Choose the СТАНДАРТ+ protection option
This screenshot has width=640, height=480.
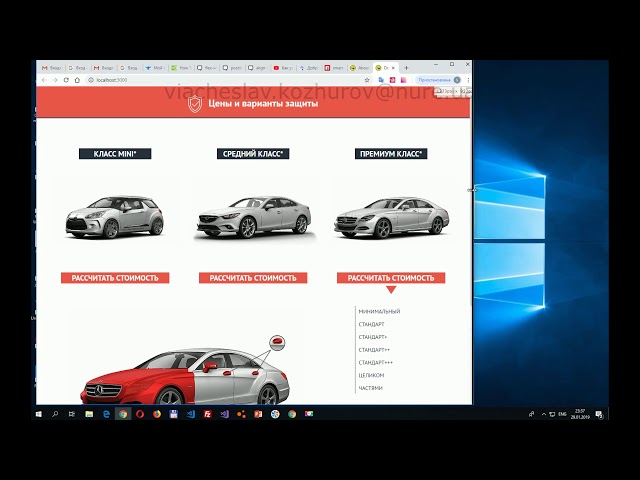click(373, 337)
